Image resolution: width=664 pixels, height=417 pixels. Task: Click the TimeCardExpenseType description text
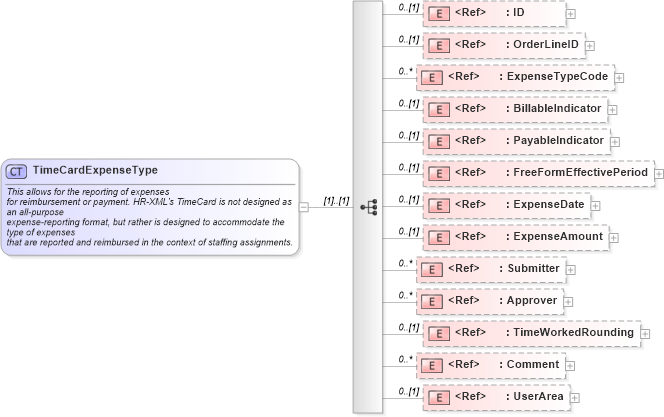(149, 217)
